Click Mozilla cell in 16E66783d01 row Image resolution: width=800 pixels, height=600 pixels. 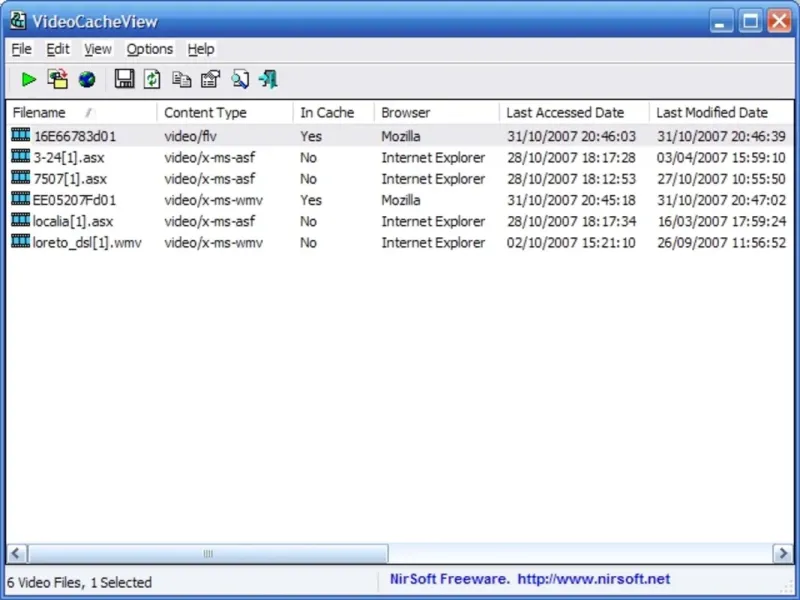pos(401,136)
